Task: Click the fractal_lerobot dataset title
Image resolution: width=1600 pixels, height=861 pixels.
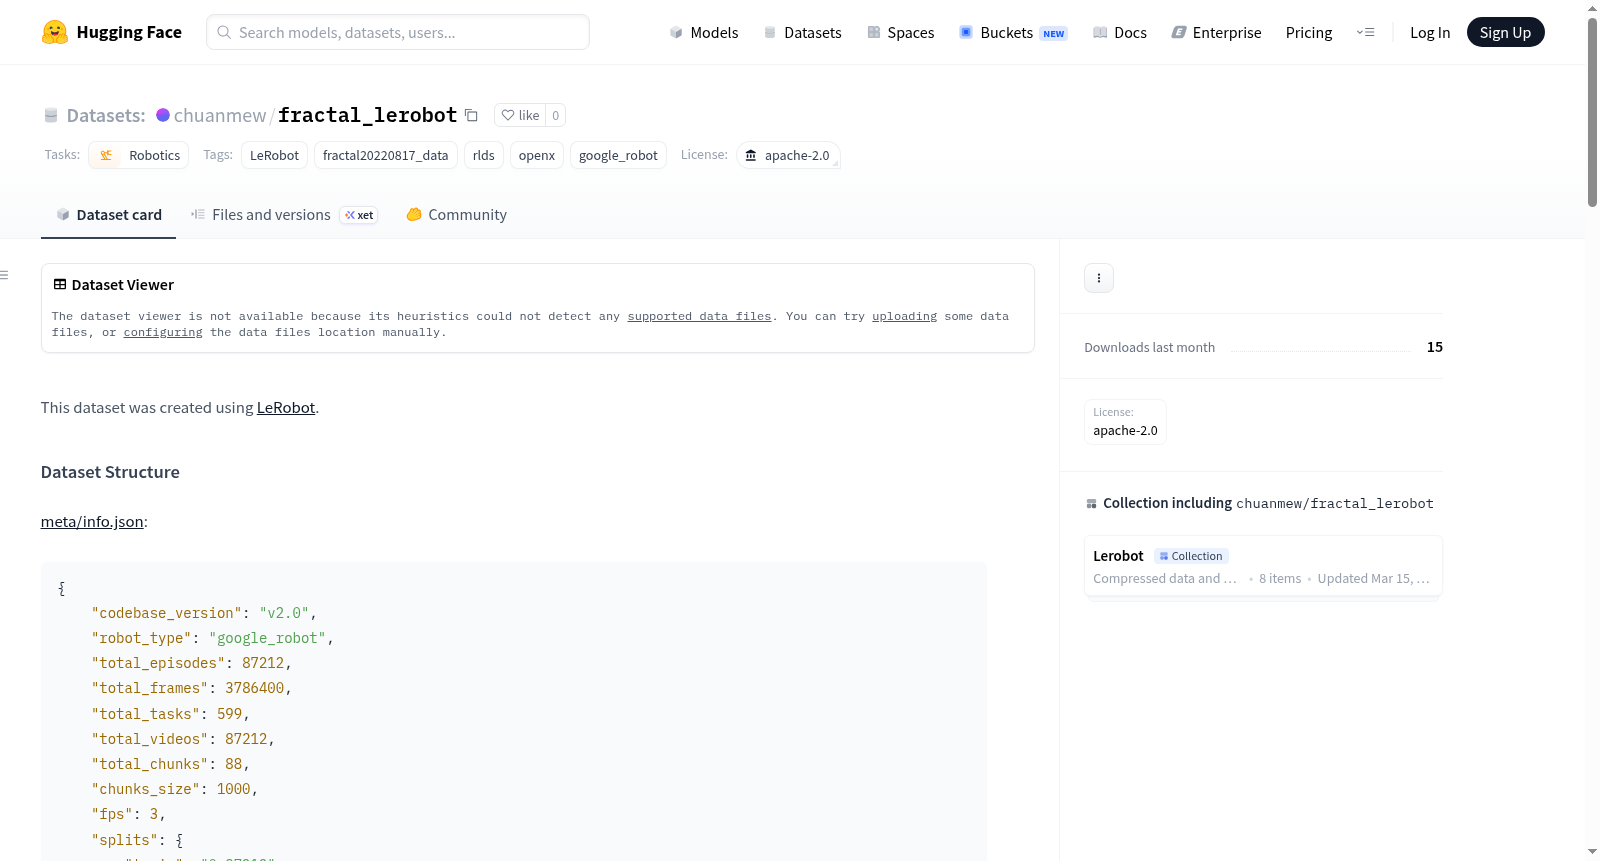Action: [x=368, y=115]
